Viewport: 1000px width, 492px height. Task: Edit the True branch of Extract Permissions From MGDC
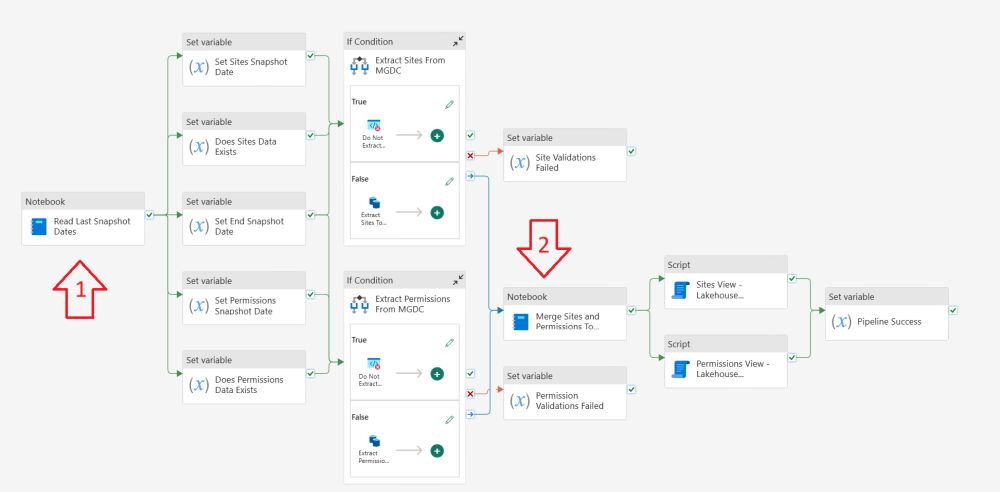pos(450,343)
